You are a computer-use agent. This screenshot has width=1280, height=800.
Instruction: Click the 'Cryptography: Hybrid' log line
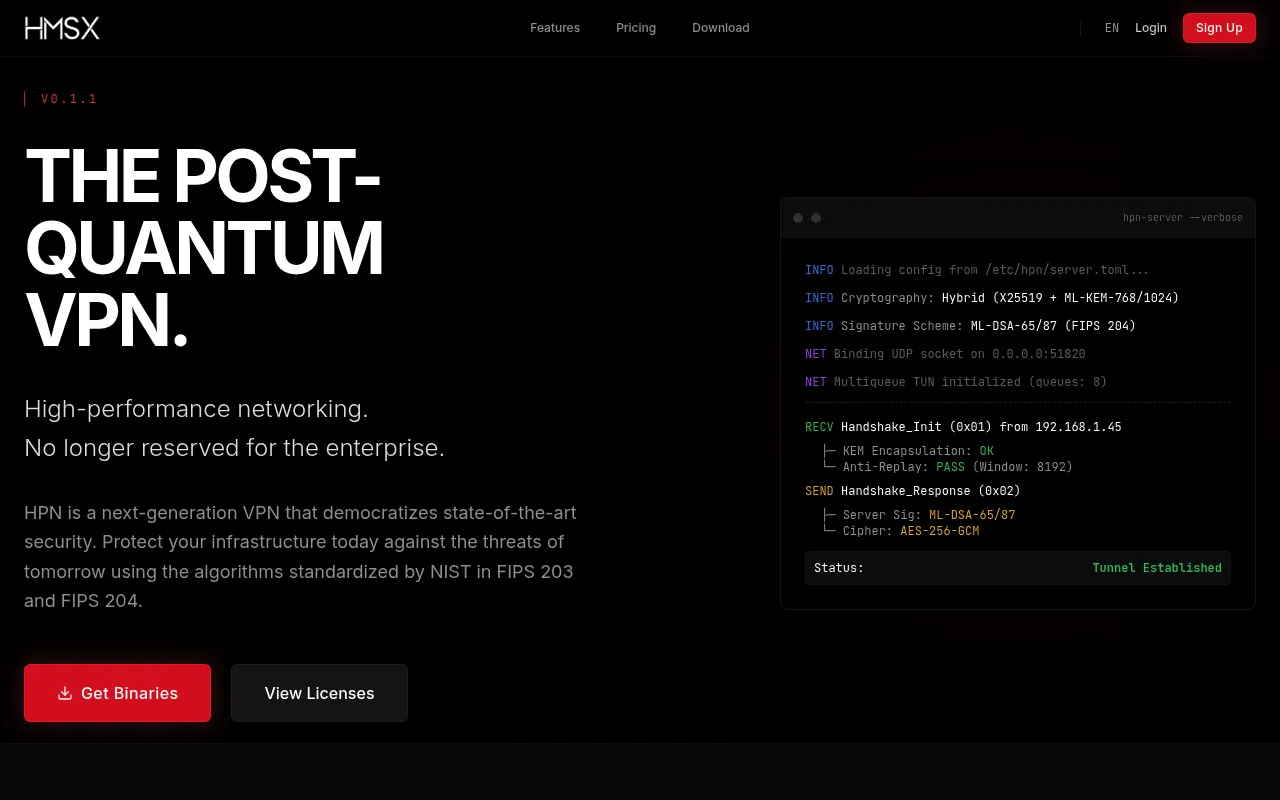point(992,298)
